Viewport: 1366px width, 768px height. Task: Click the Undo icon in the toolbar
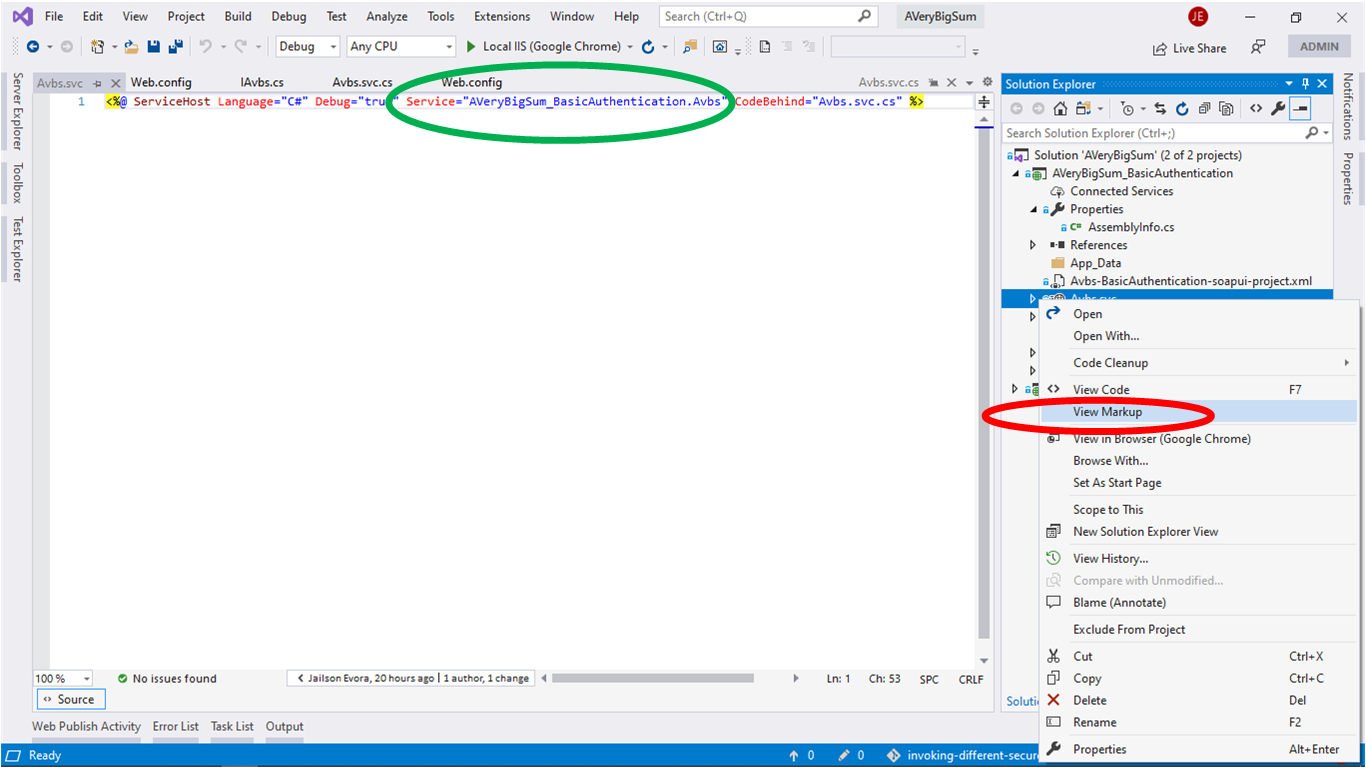(x=206, y=46)
